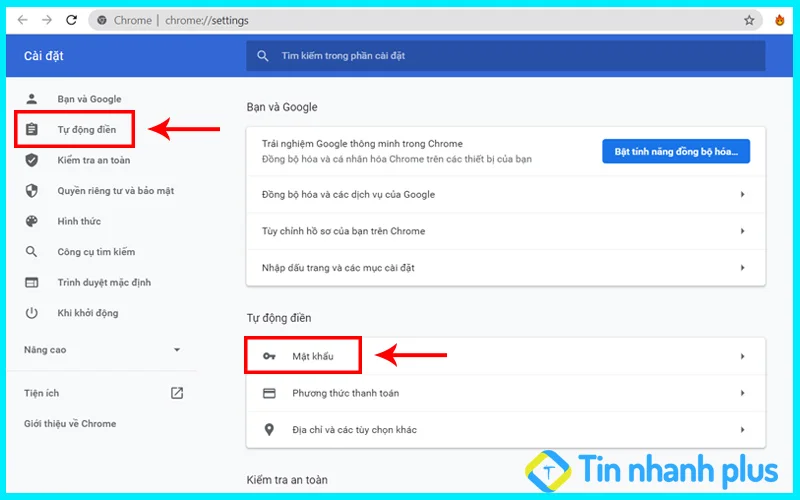800x500 pixels.
Task: Reload the page with the refresh icon
Action: (71, 20)
